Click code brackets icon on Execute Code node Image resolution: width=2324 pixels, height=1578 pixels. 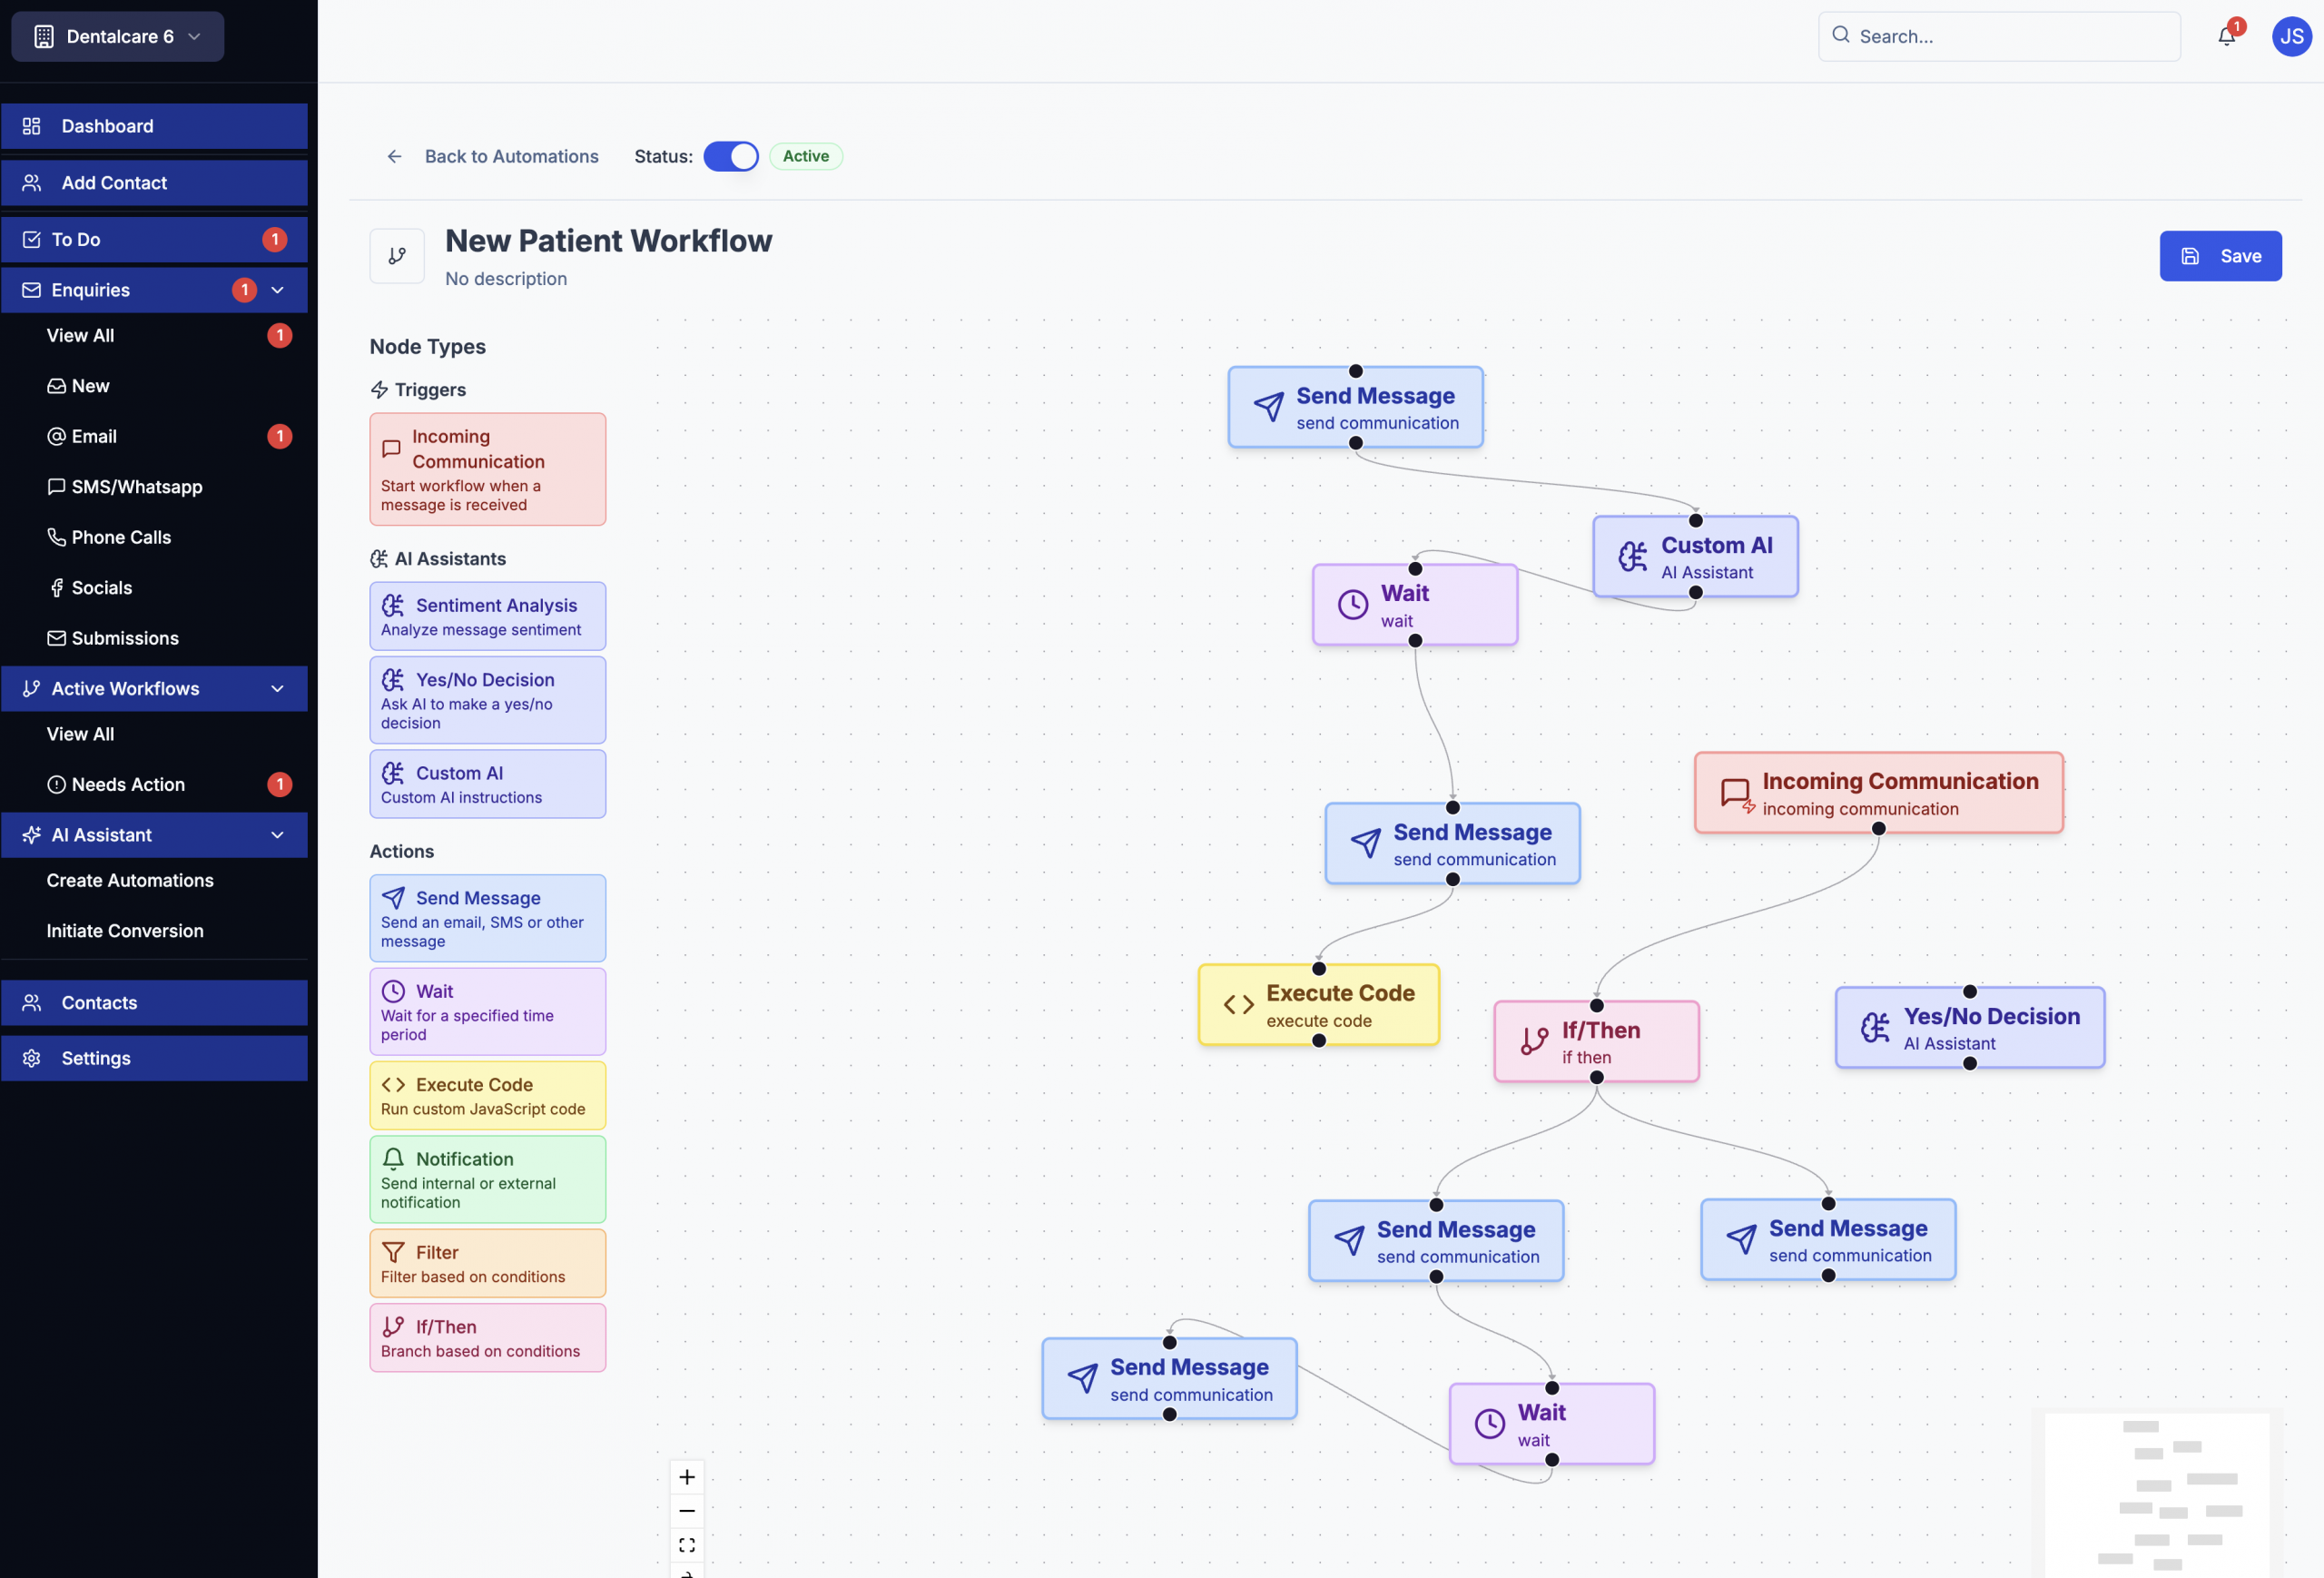click(x=1238, y=1005)
